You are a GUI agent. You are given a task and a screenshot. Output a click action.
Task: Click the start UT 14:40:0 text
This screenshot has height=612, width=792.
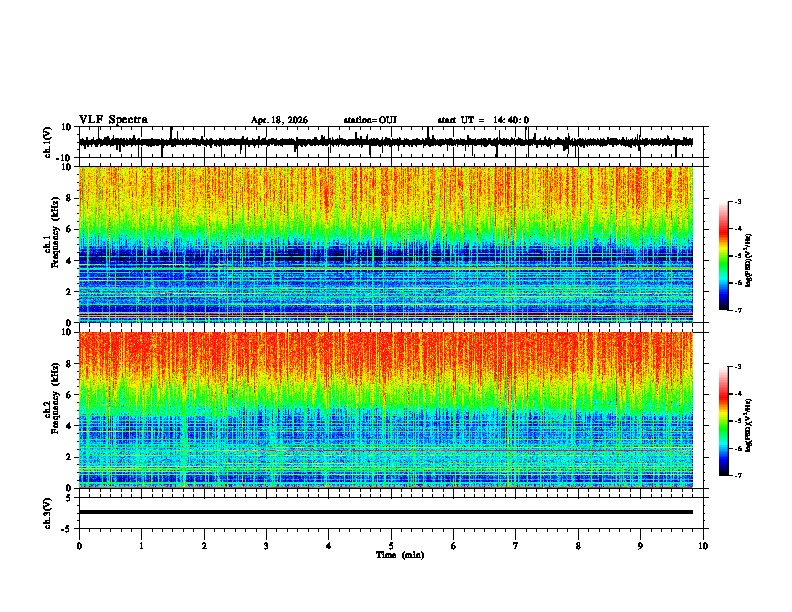click(x=483, y=120)
